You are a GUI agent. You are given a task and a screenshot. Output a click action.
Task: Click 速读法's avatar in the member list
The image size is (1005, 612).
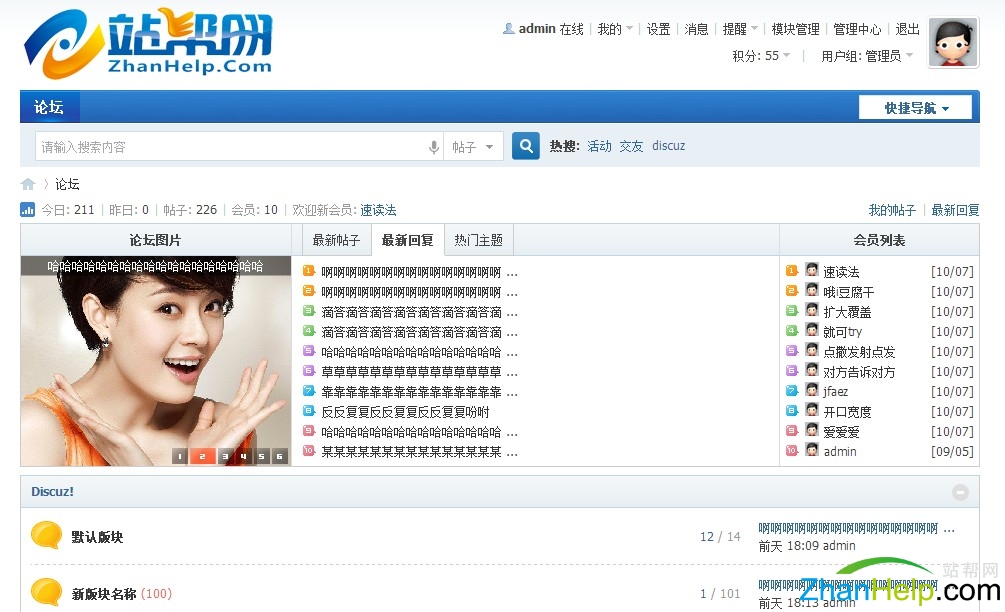[x=811, y=270]
